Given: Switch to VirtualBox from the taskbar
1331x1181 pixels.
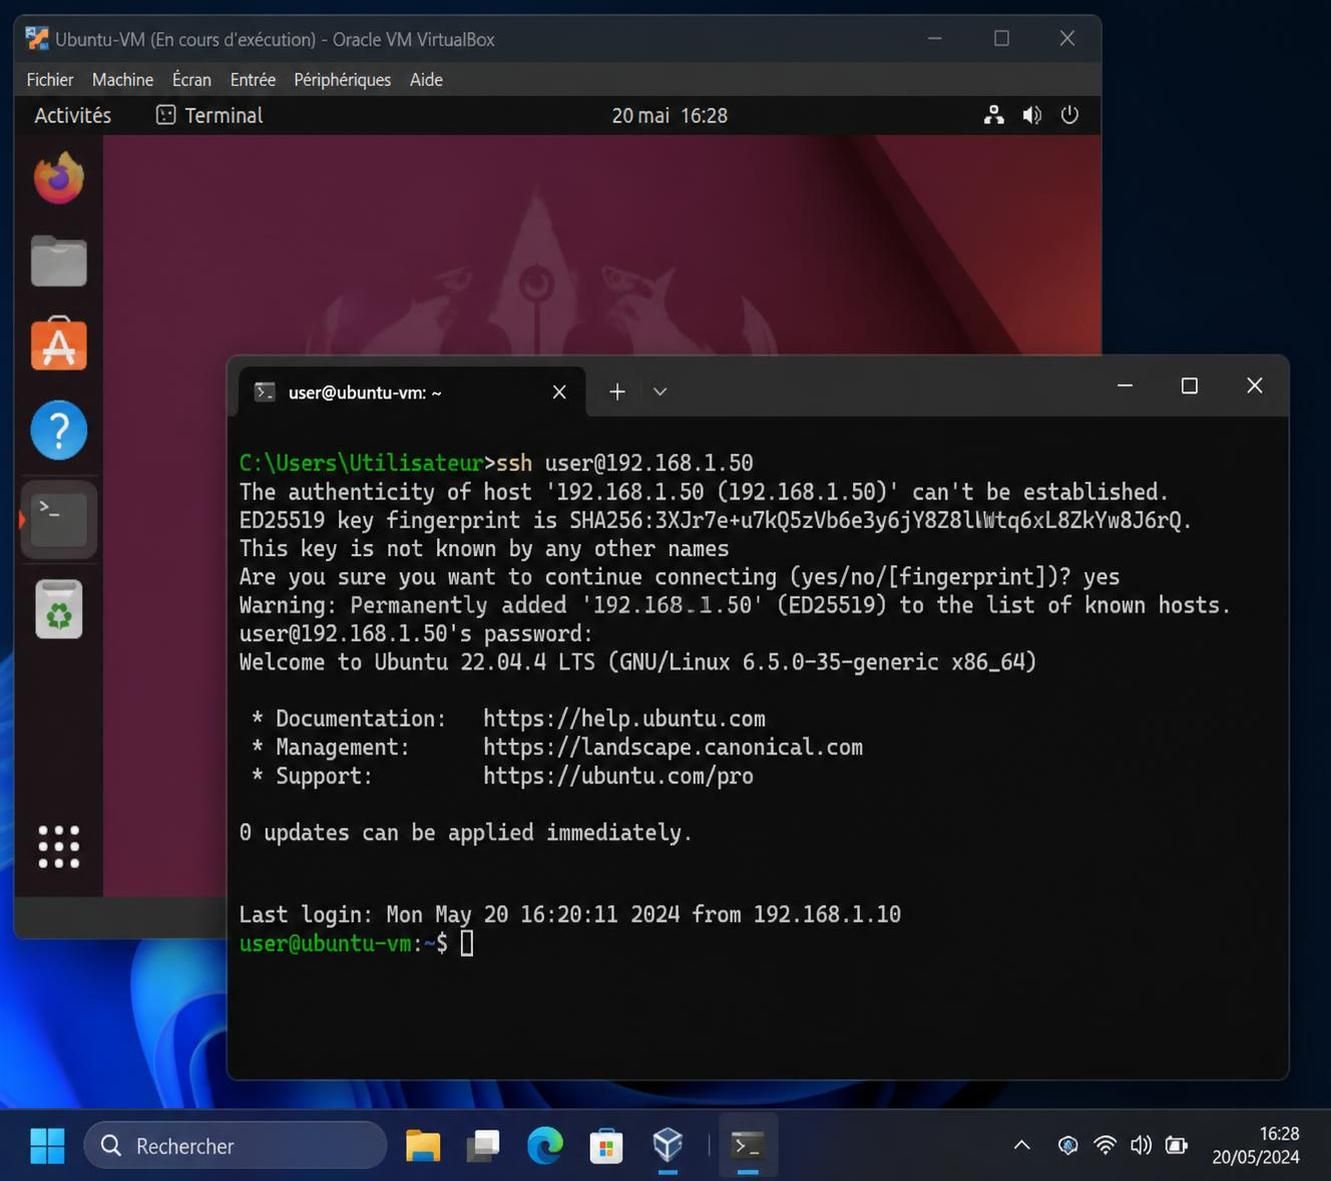Looking at the screenshot, I should [x=667, y=1145].
